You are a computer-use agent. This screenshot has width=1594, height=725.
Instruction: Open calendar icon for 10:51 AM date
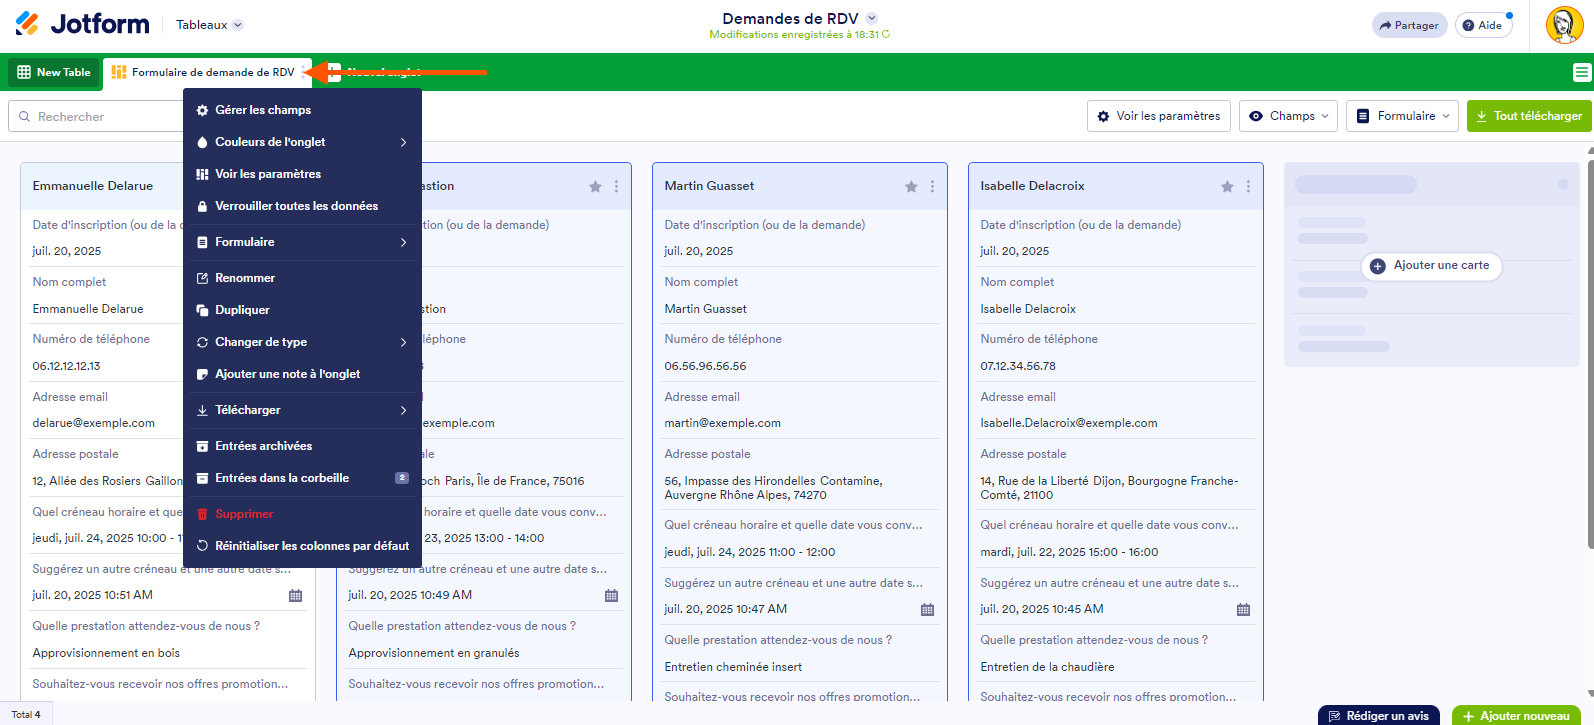click(295, 595)
